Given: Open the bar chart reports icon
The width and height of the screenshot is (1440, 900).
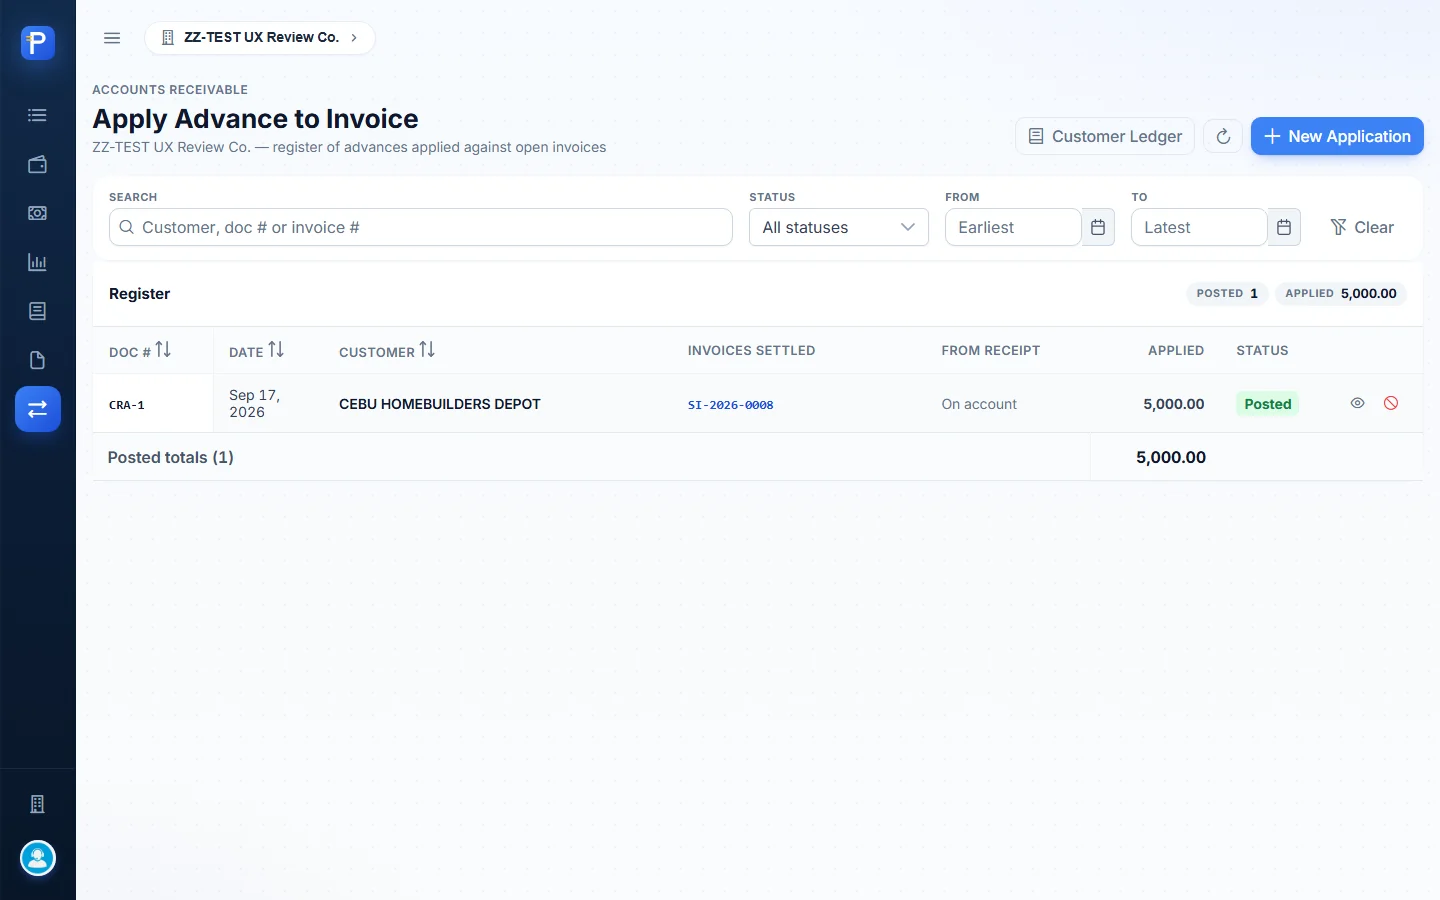Looking at the screenshot, I should pos(38,262).
